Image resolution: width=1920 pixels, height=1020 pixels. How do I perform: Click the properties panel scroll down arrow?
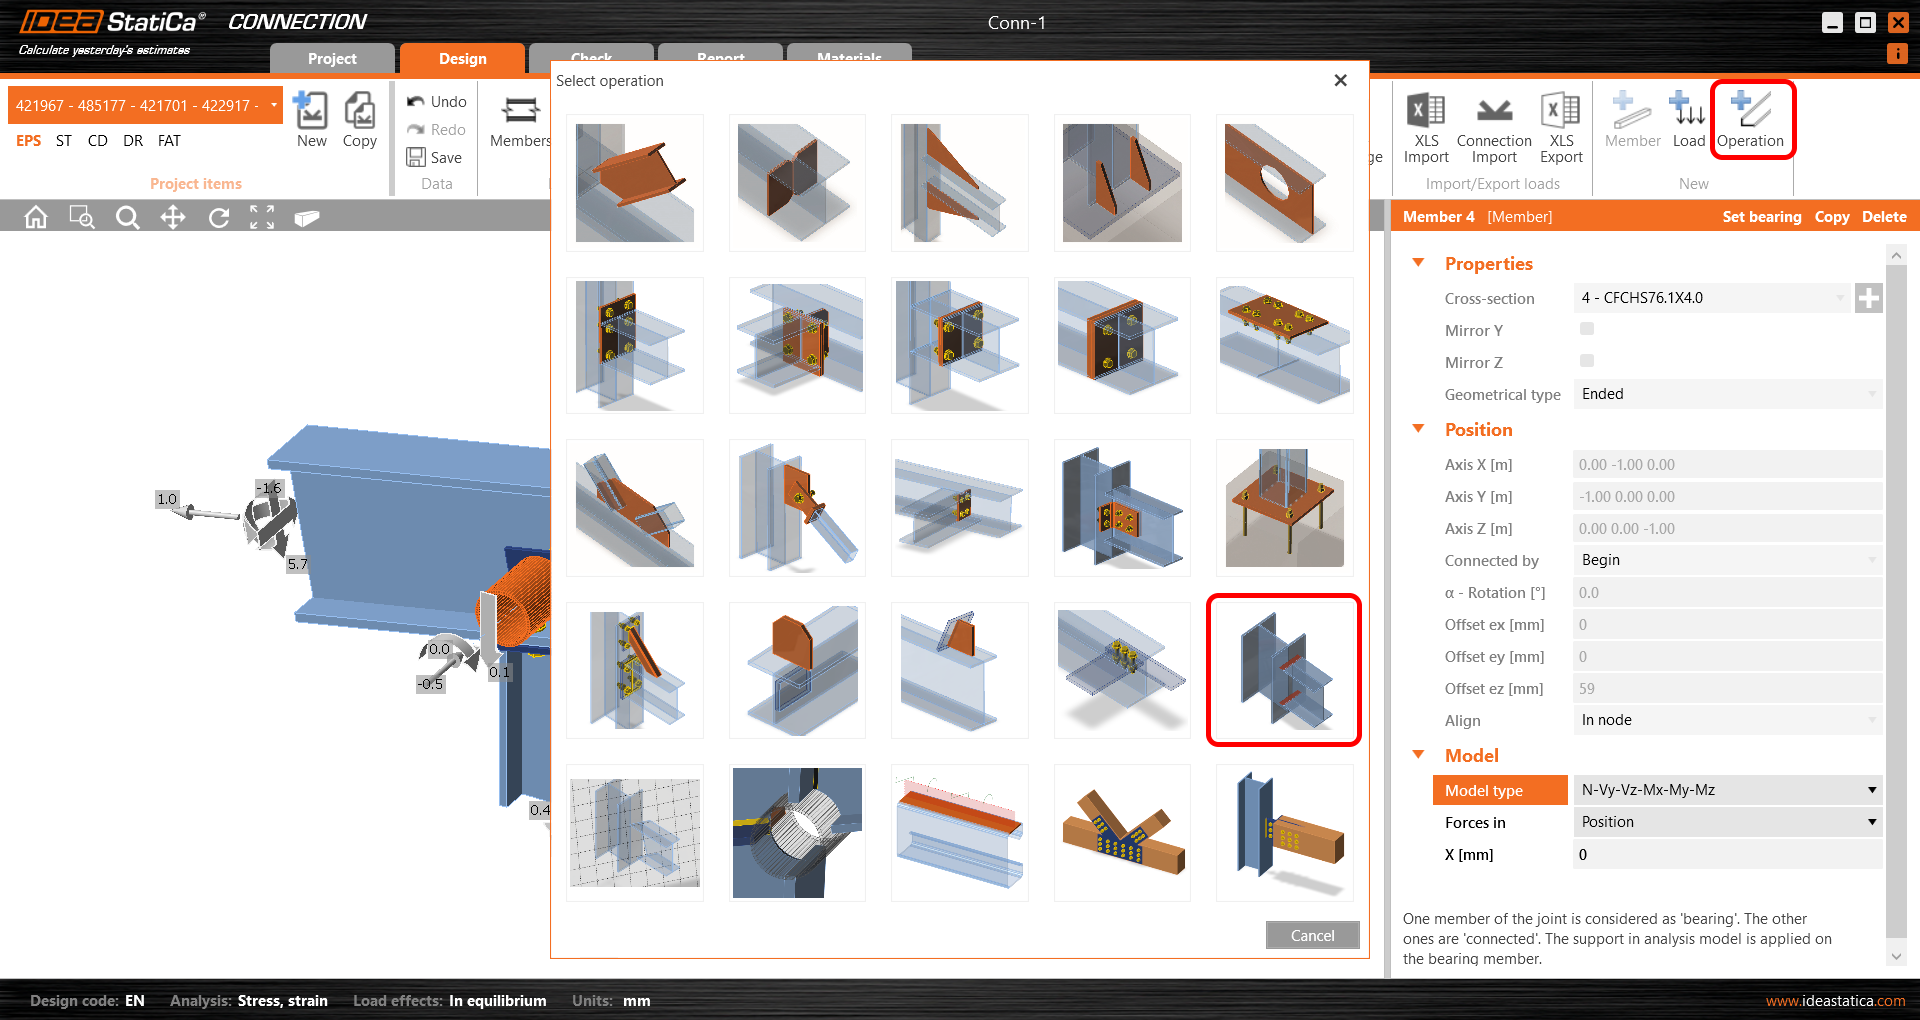click(1896, 956)
